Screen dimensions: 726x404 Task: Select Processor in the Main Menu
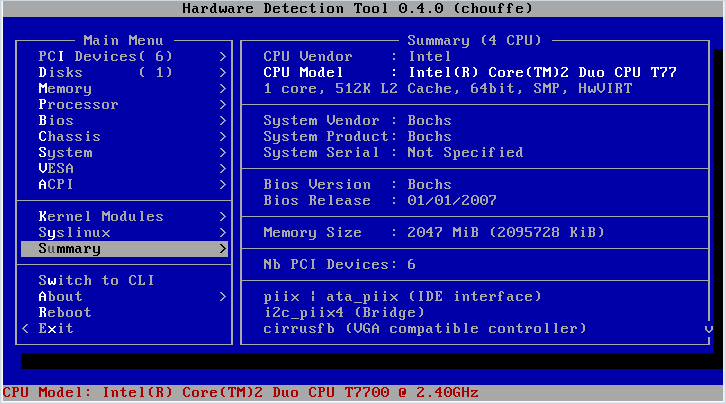[x=124, y=105]
